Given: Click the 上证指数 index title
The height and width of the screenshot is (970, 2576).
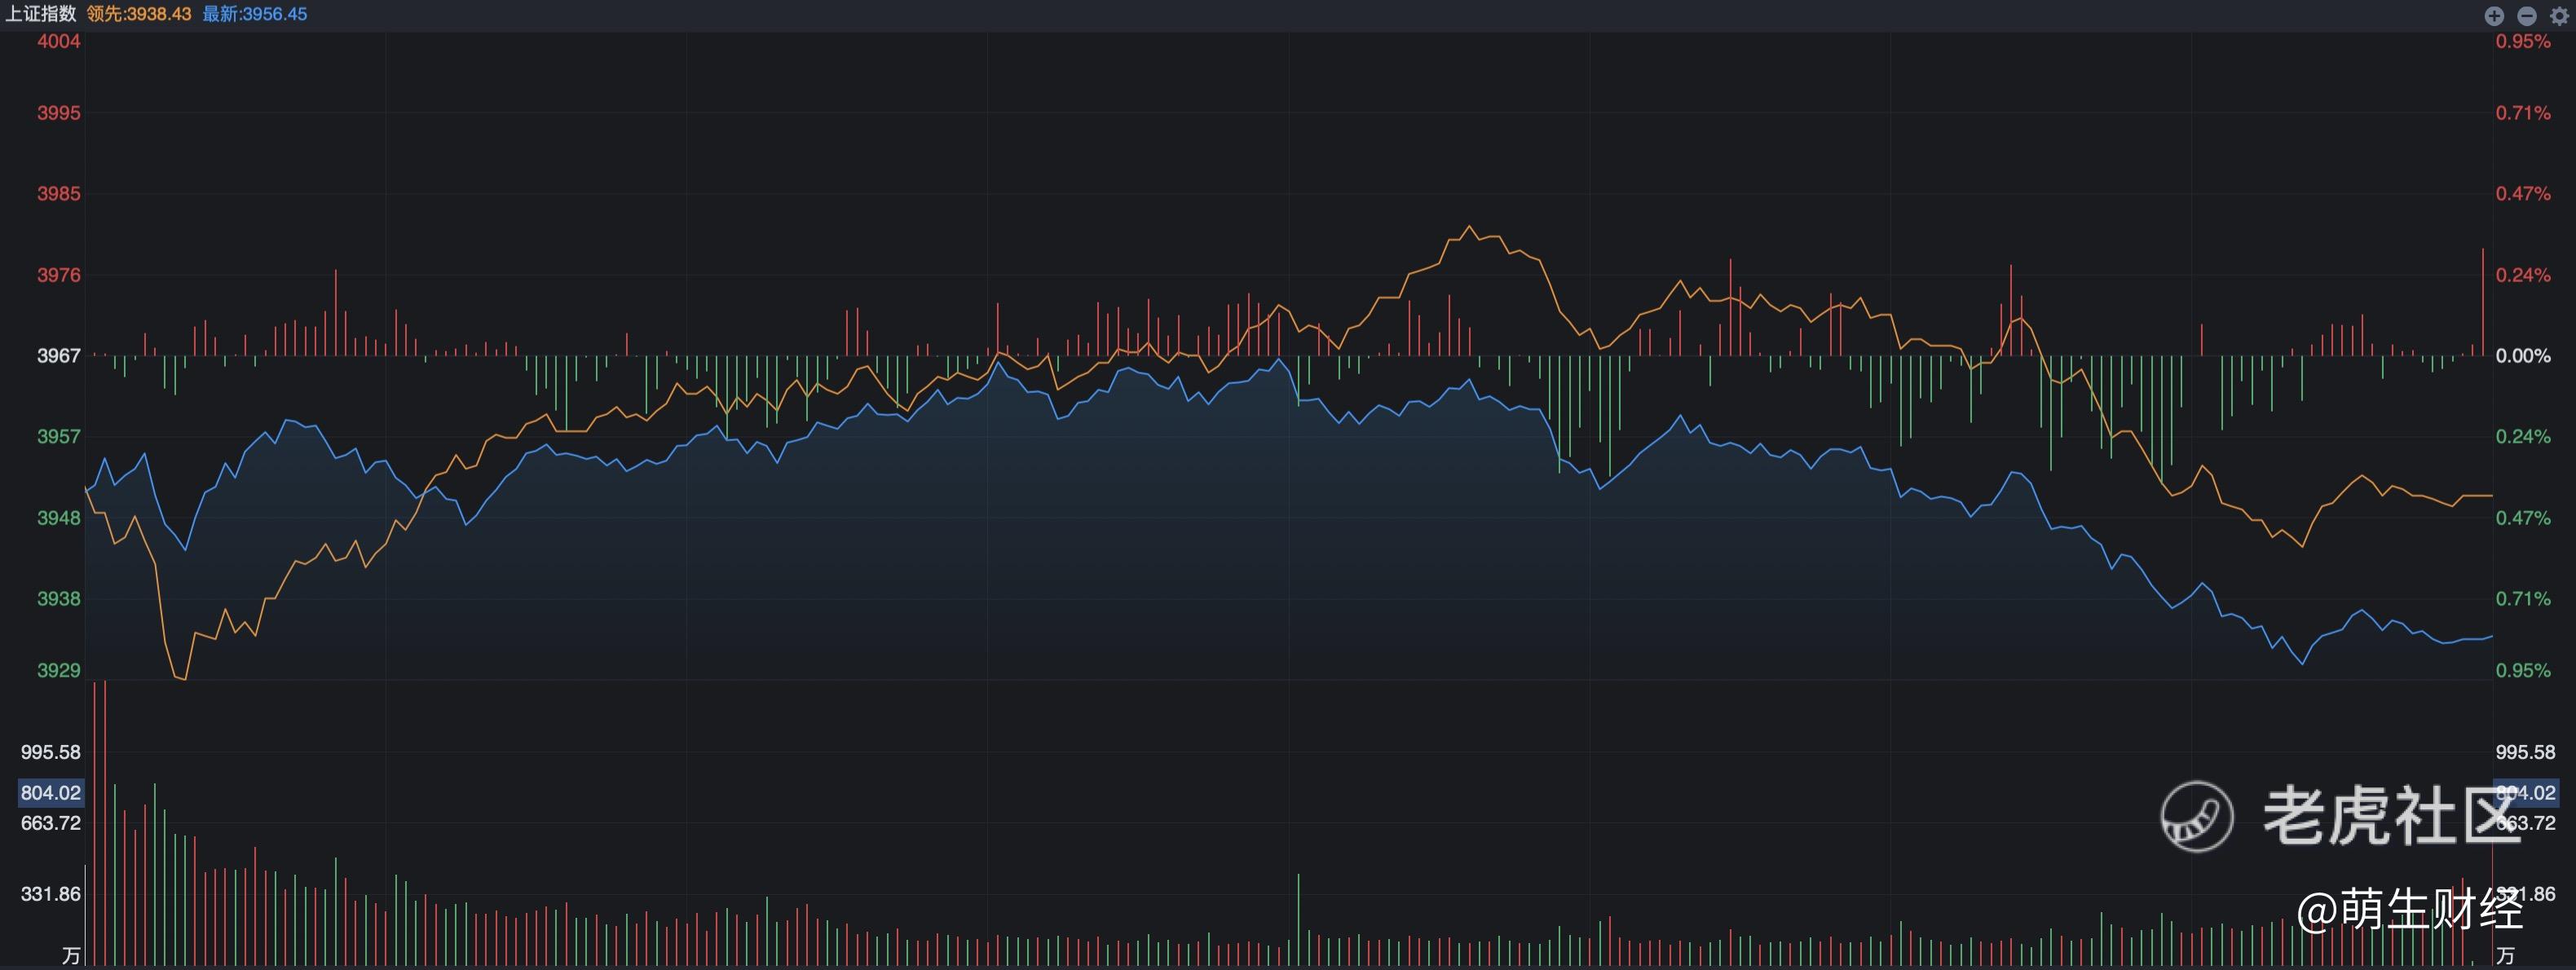Looking at the screenshot, I should tap(41, 14).
